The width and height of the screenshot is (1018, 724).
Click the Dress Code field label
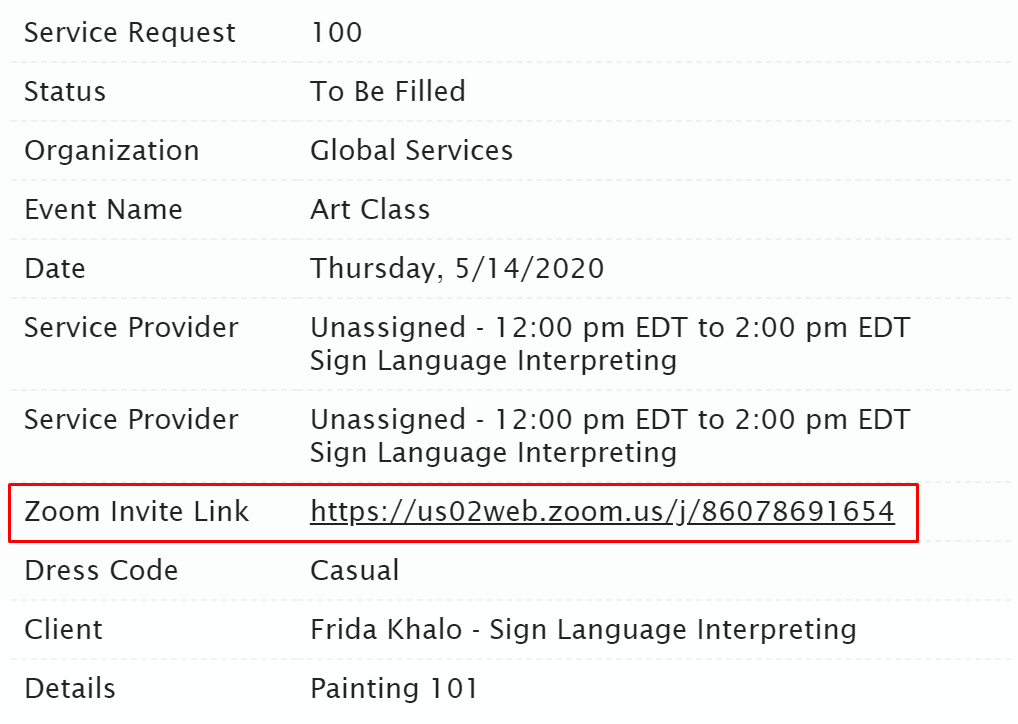click(101, 571)
